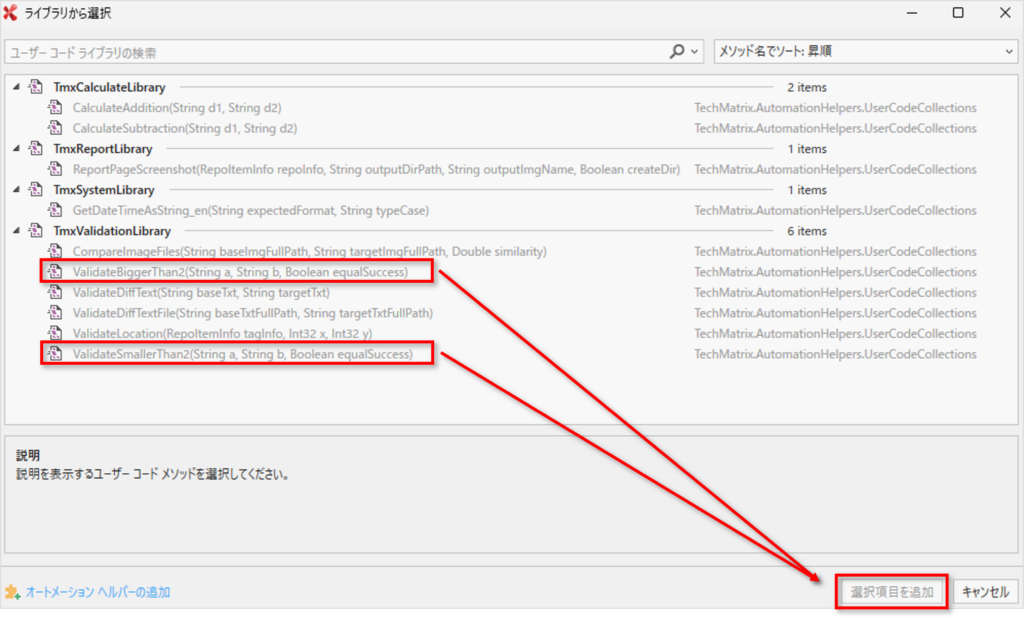Collapse the TmxReportLibrary group
Screen dimensions: 1024x618
[x=16, y=149]
